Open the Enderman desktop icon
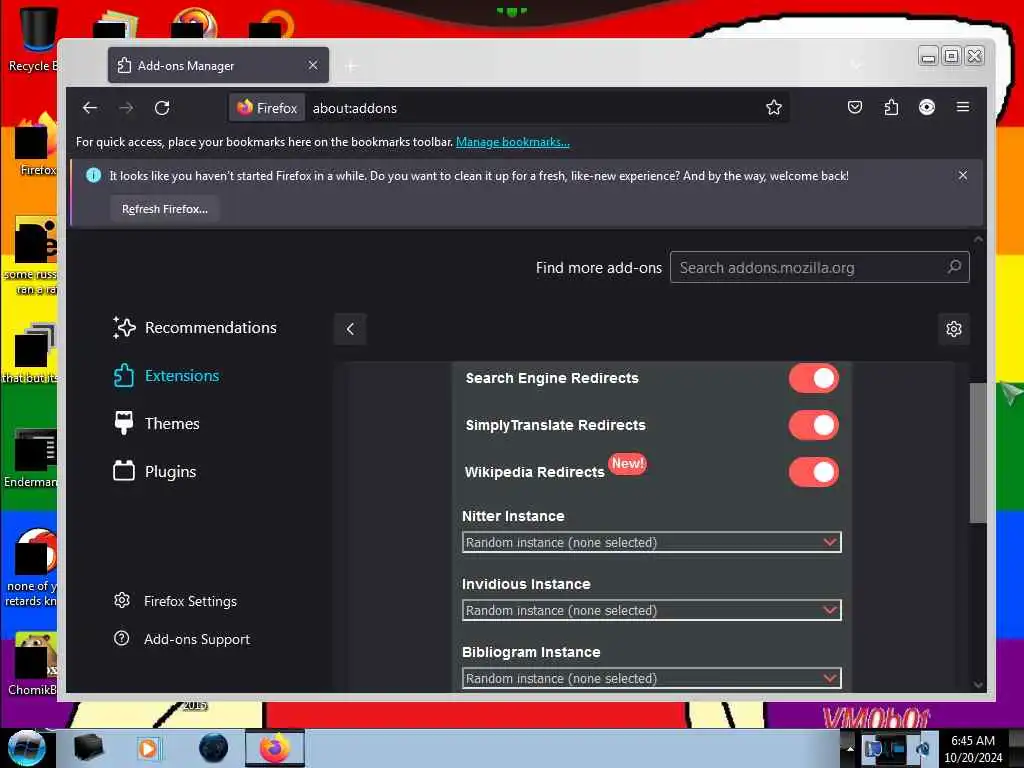This screenshot has height=768, width=1024. coord(33,457)
